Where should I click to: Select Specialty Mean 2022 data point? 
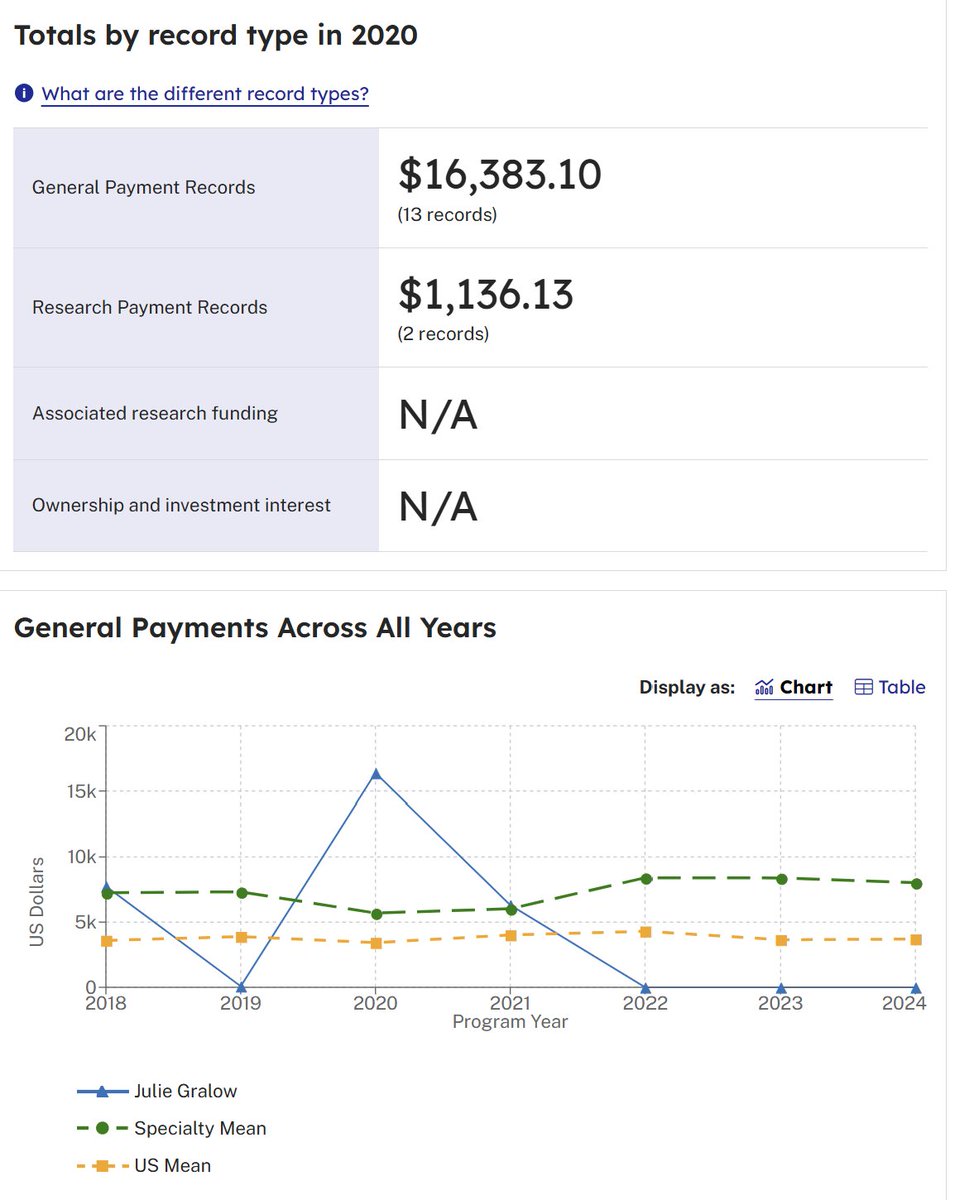(x=646, y=878)
